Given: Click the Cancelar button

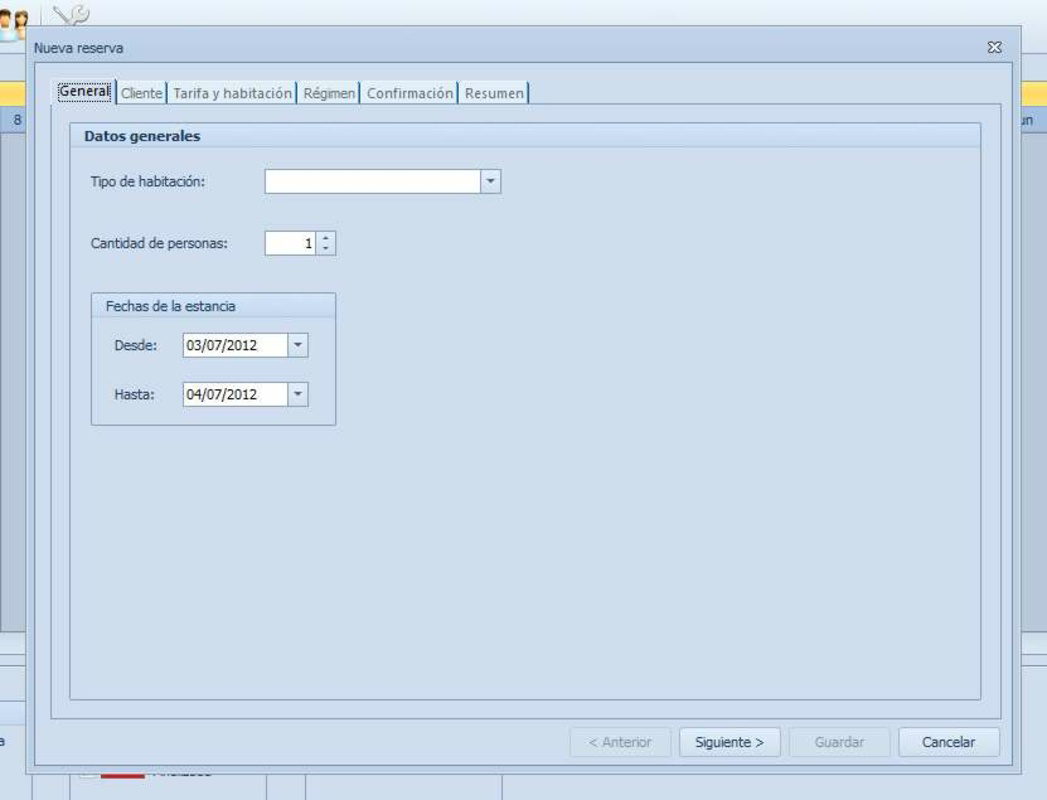Looking at the screenshot, I should (948, 742).
